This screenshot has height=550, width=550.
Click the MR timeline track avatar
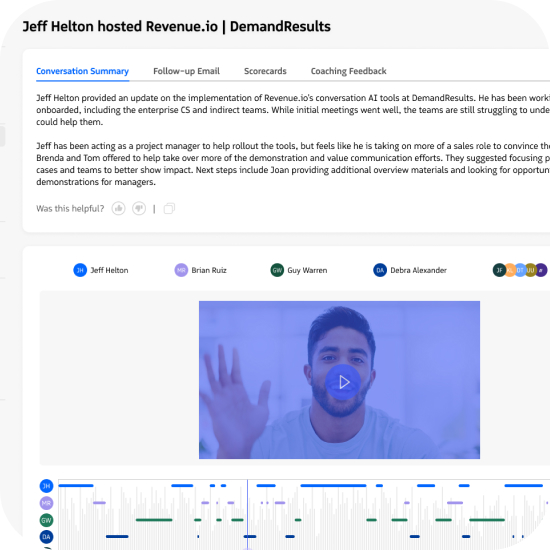tap(46, 503)
